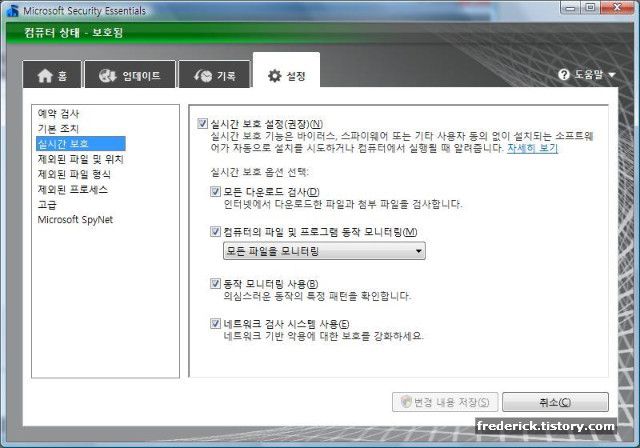The width and height of the screenshot is (640, 448).
Task: Select 예약 검사 in the settings list
Action: [x=58, y=113]
